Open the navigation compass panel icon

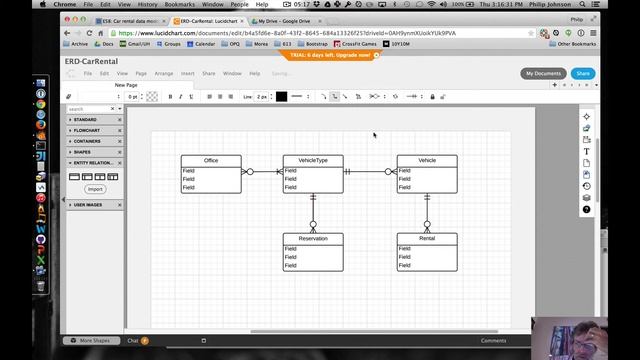587,117
